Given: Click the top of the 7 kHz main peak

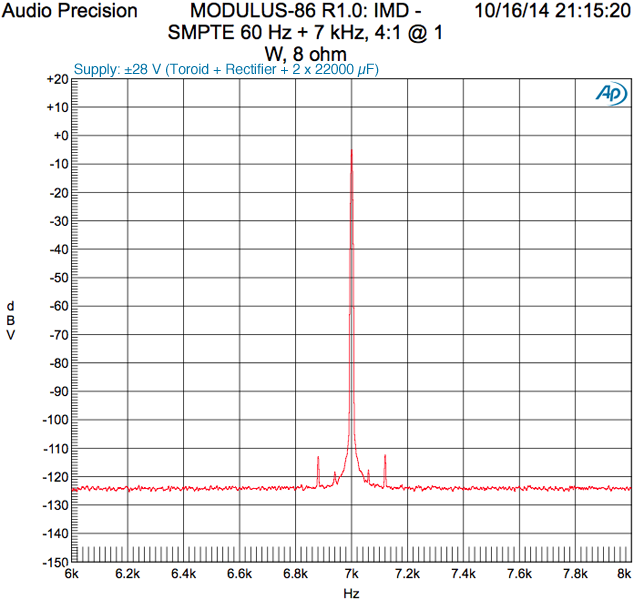Looking at the screenshot, I should (352, 151).
